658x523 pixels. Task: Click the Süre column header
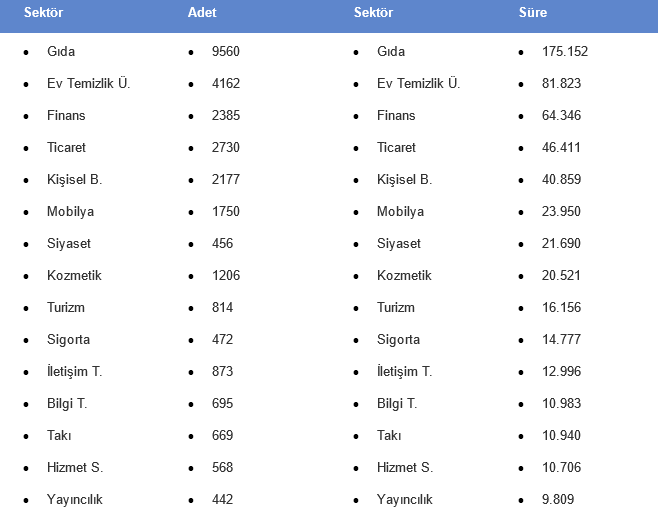tap(533, 12)
